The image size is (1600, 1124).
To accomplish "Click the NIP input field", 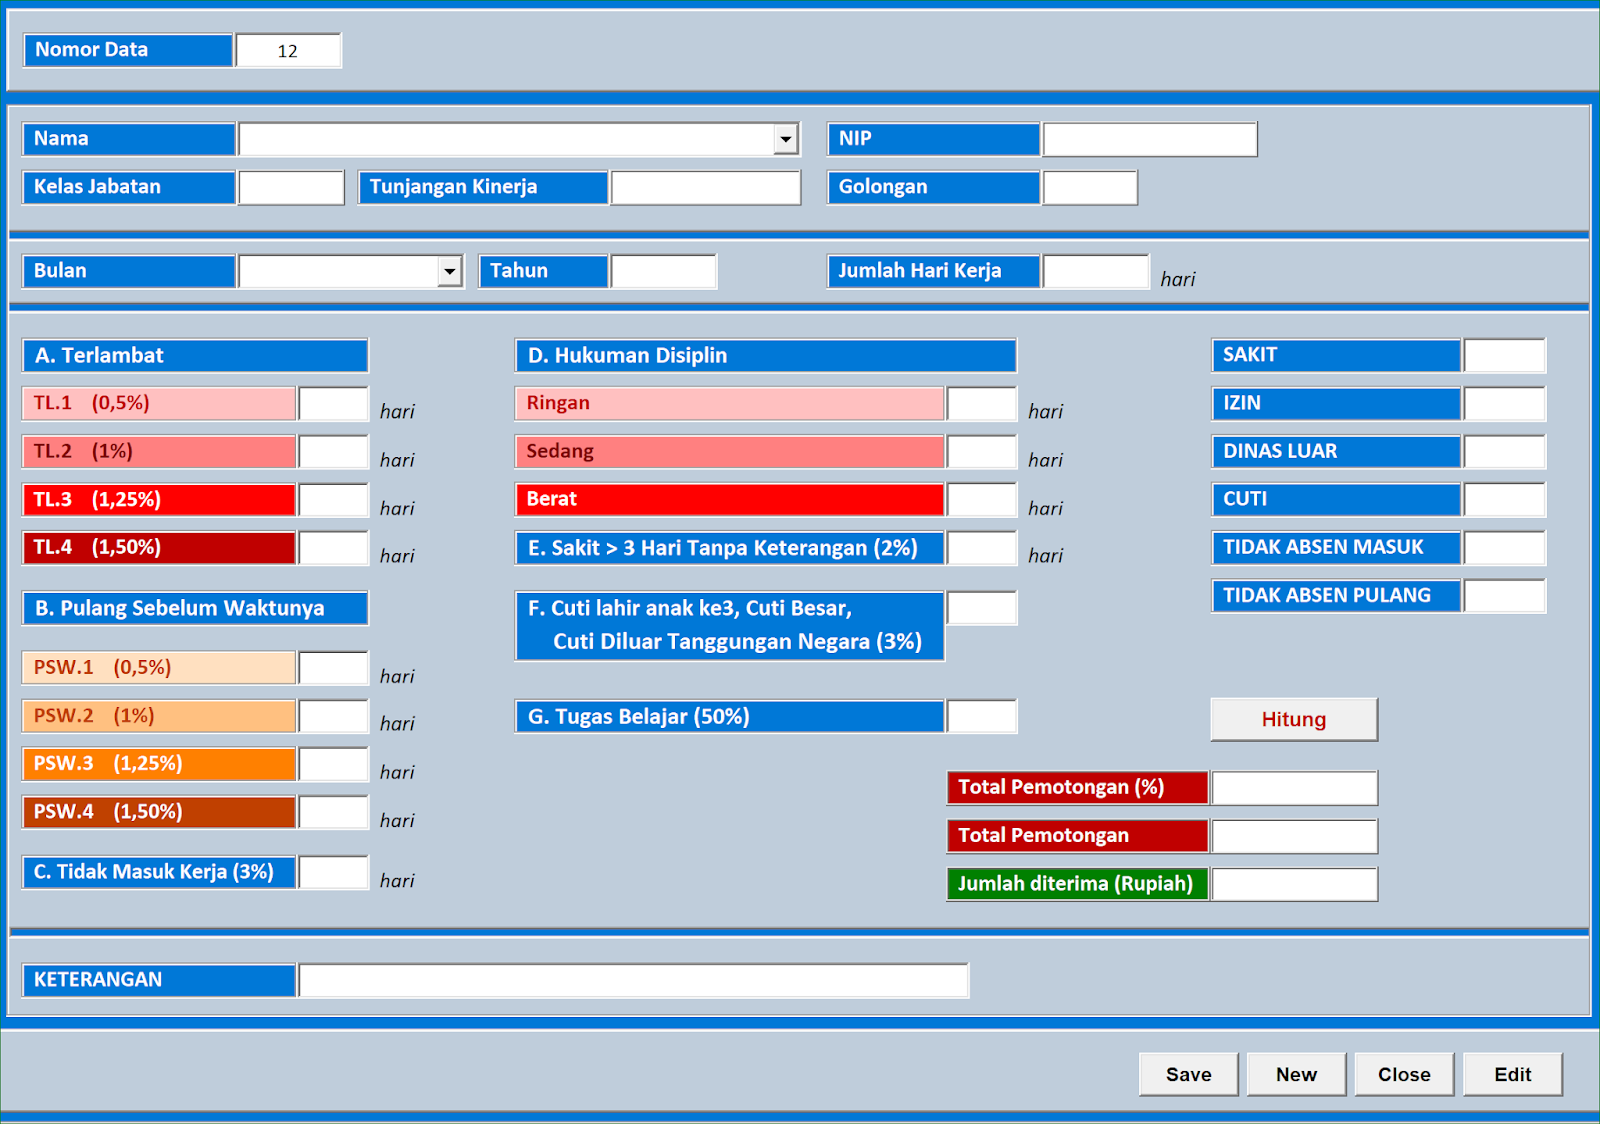I will (x=1148, y=138).
